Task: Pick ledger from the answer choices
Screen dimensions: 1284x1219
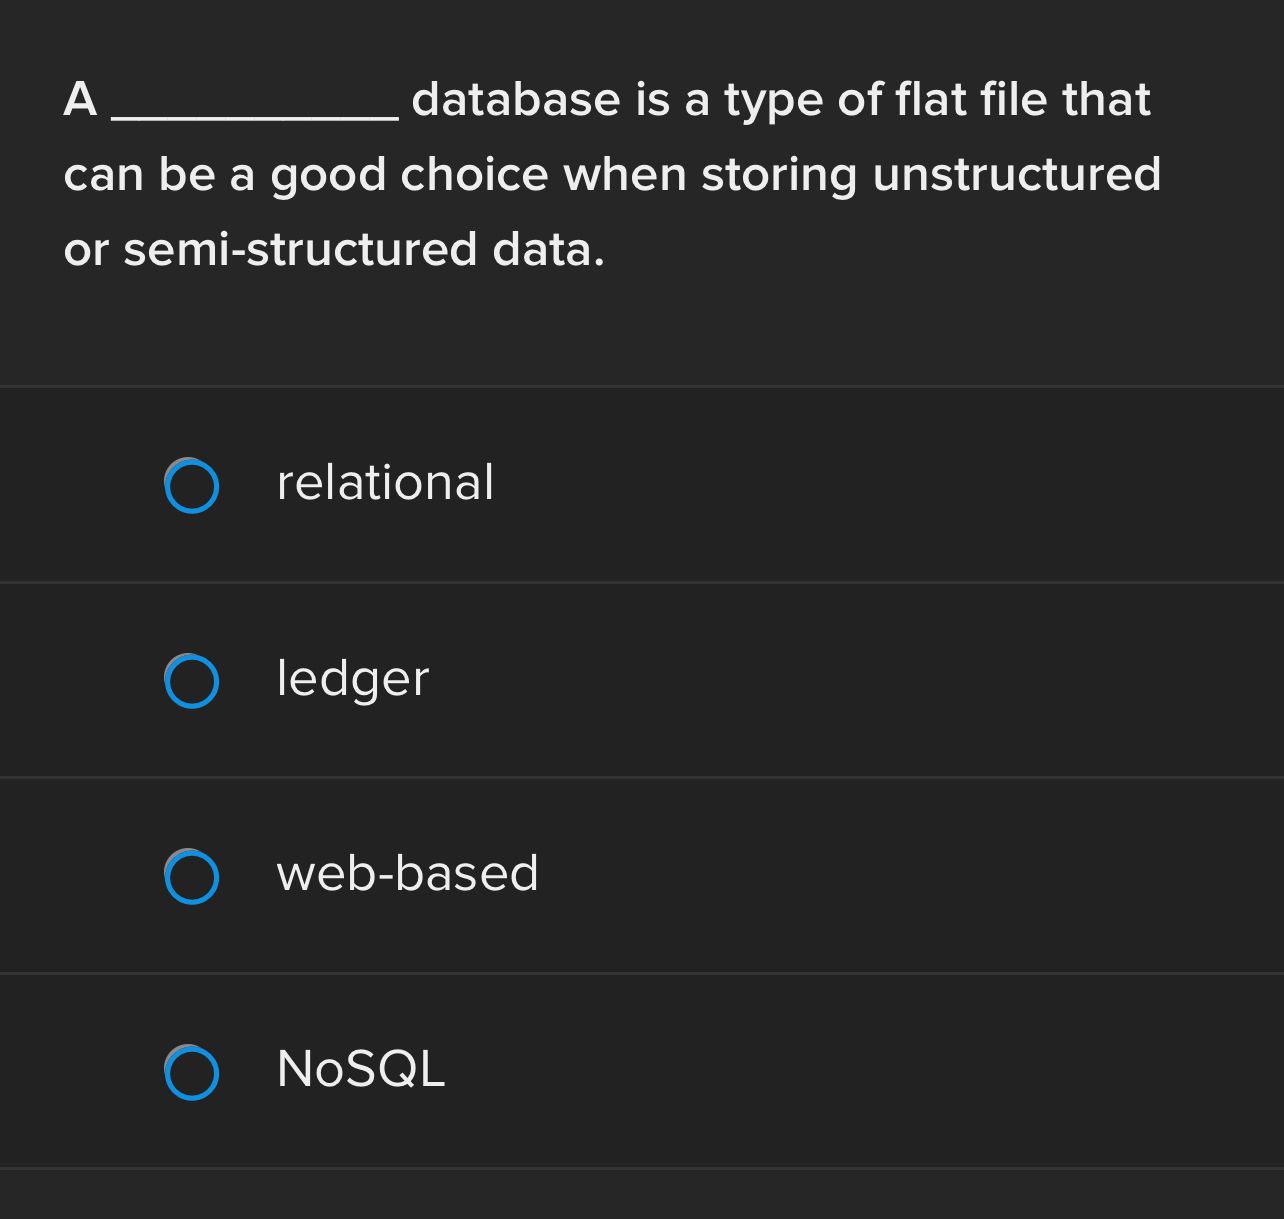Action: click(x=352, y=681)
